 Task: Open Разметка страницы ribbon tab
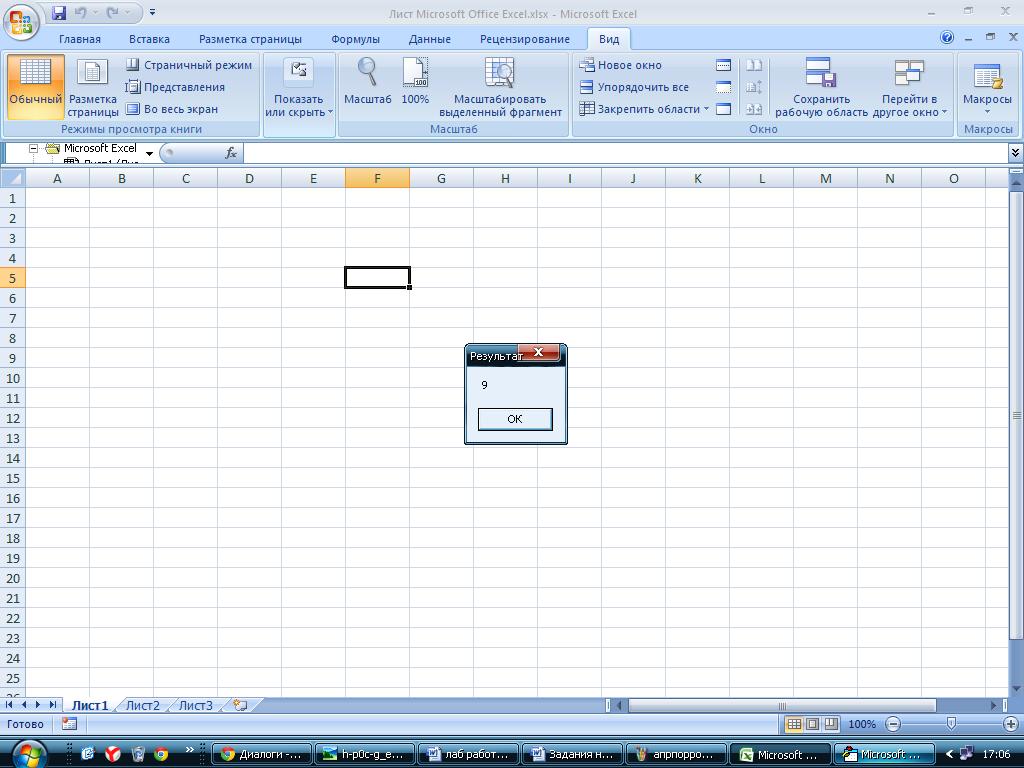(x=250, y=39)
